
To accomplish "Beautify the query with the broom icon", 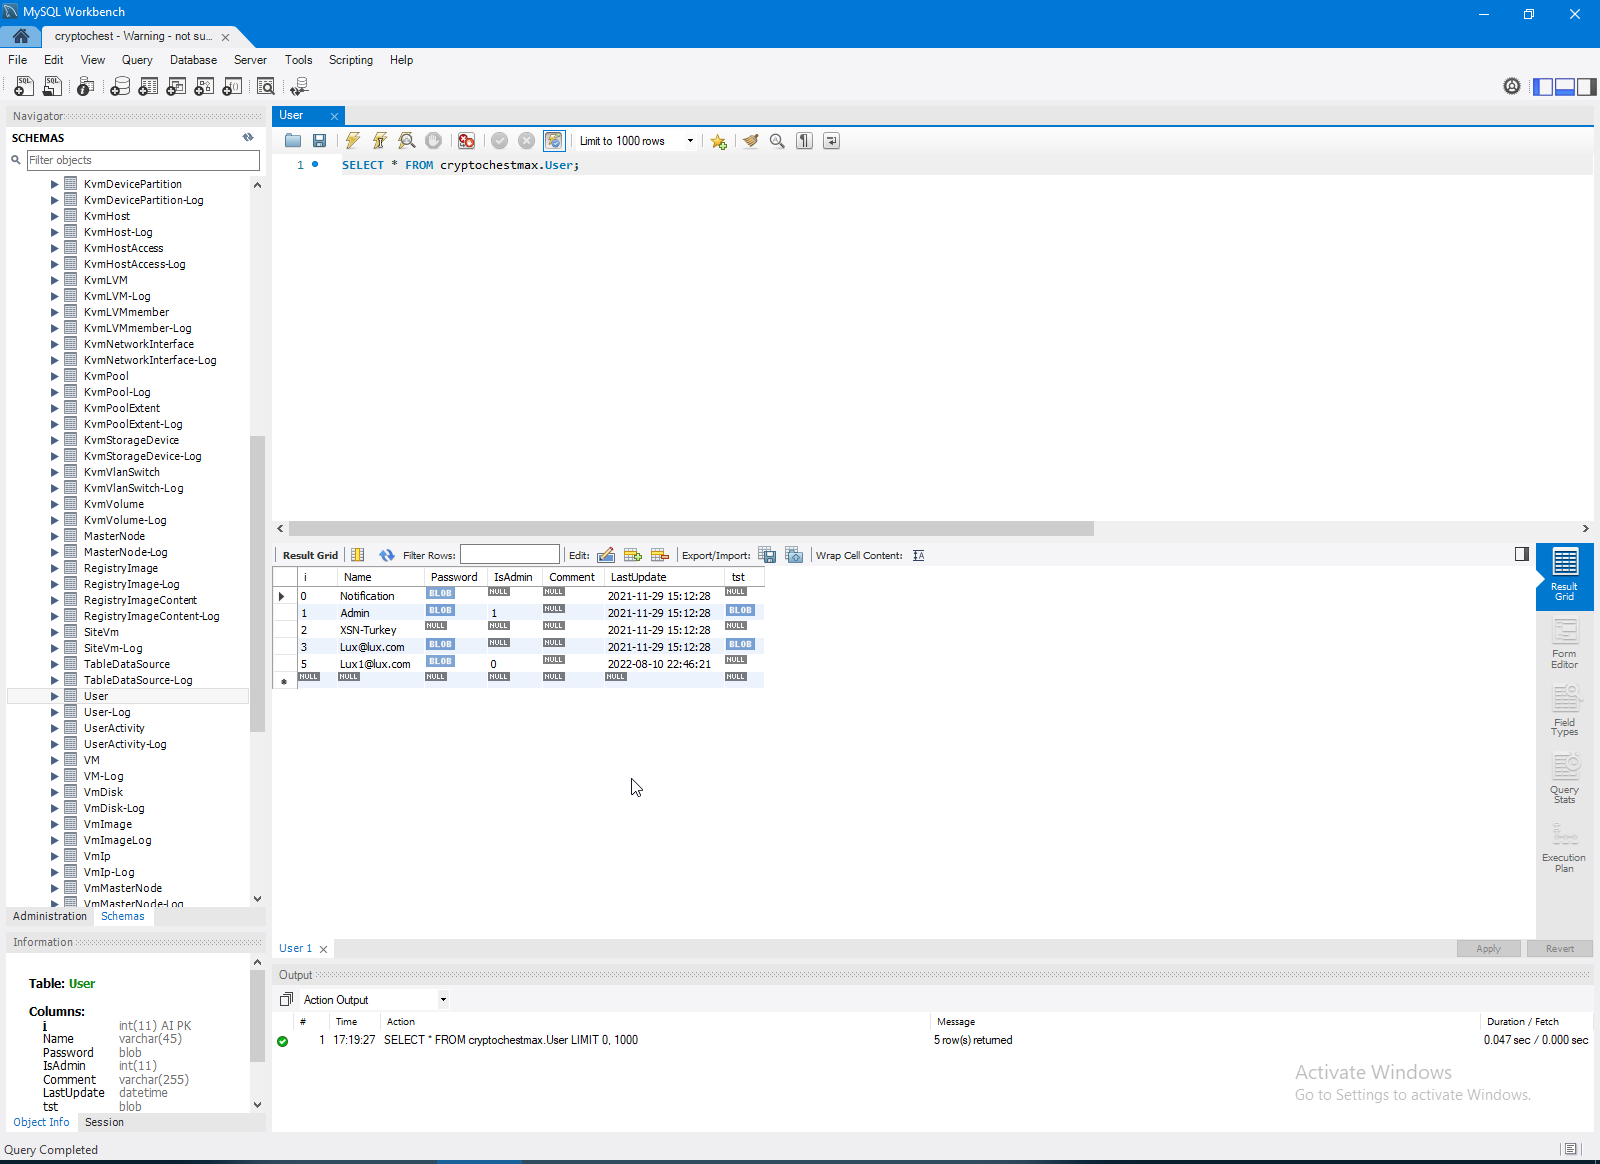I will [x=751, y=141].
